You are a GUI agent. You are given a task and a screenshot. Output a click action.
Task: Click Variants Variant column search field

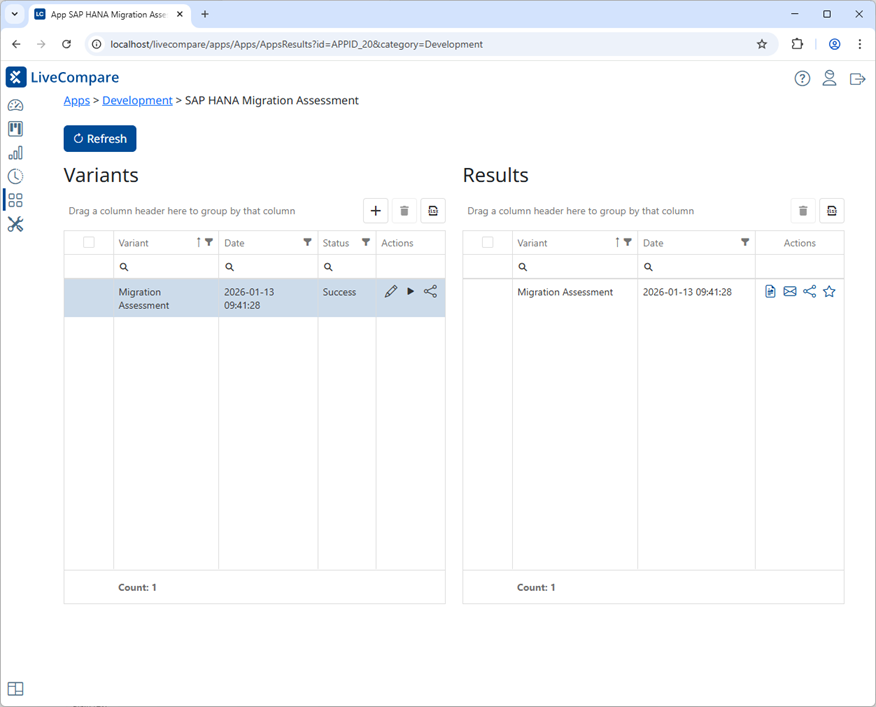pos(166,267)
